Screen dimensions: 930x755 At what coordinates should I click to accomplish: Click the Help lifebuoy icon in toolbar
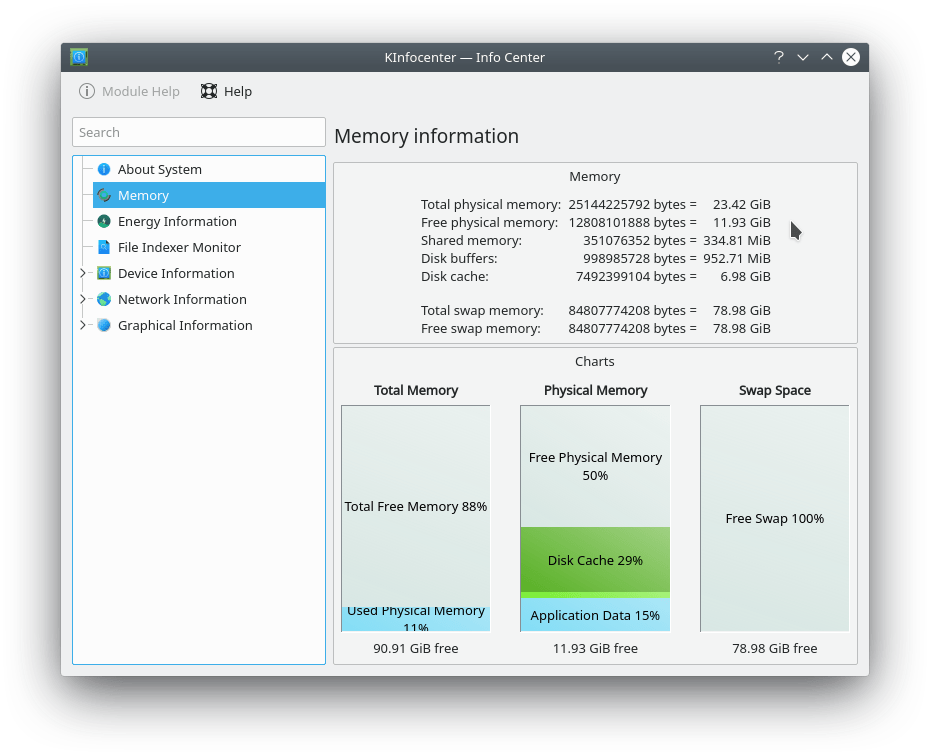(209, 91)
